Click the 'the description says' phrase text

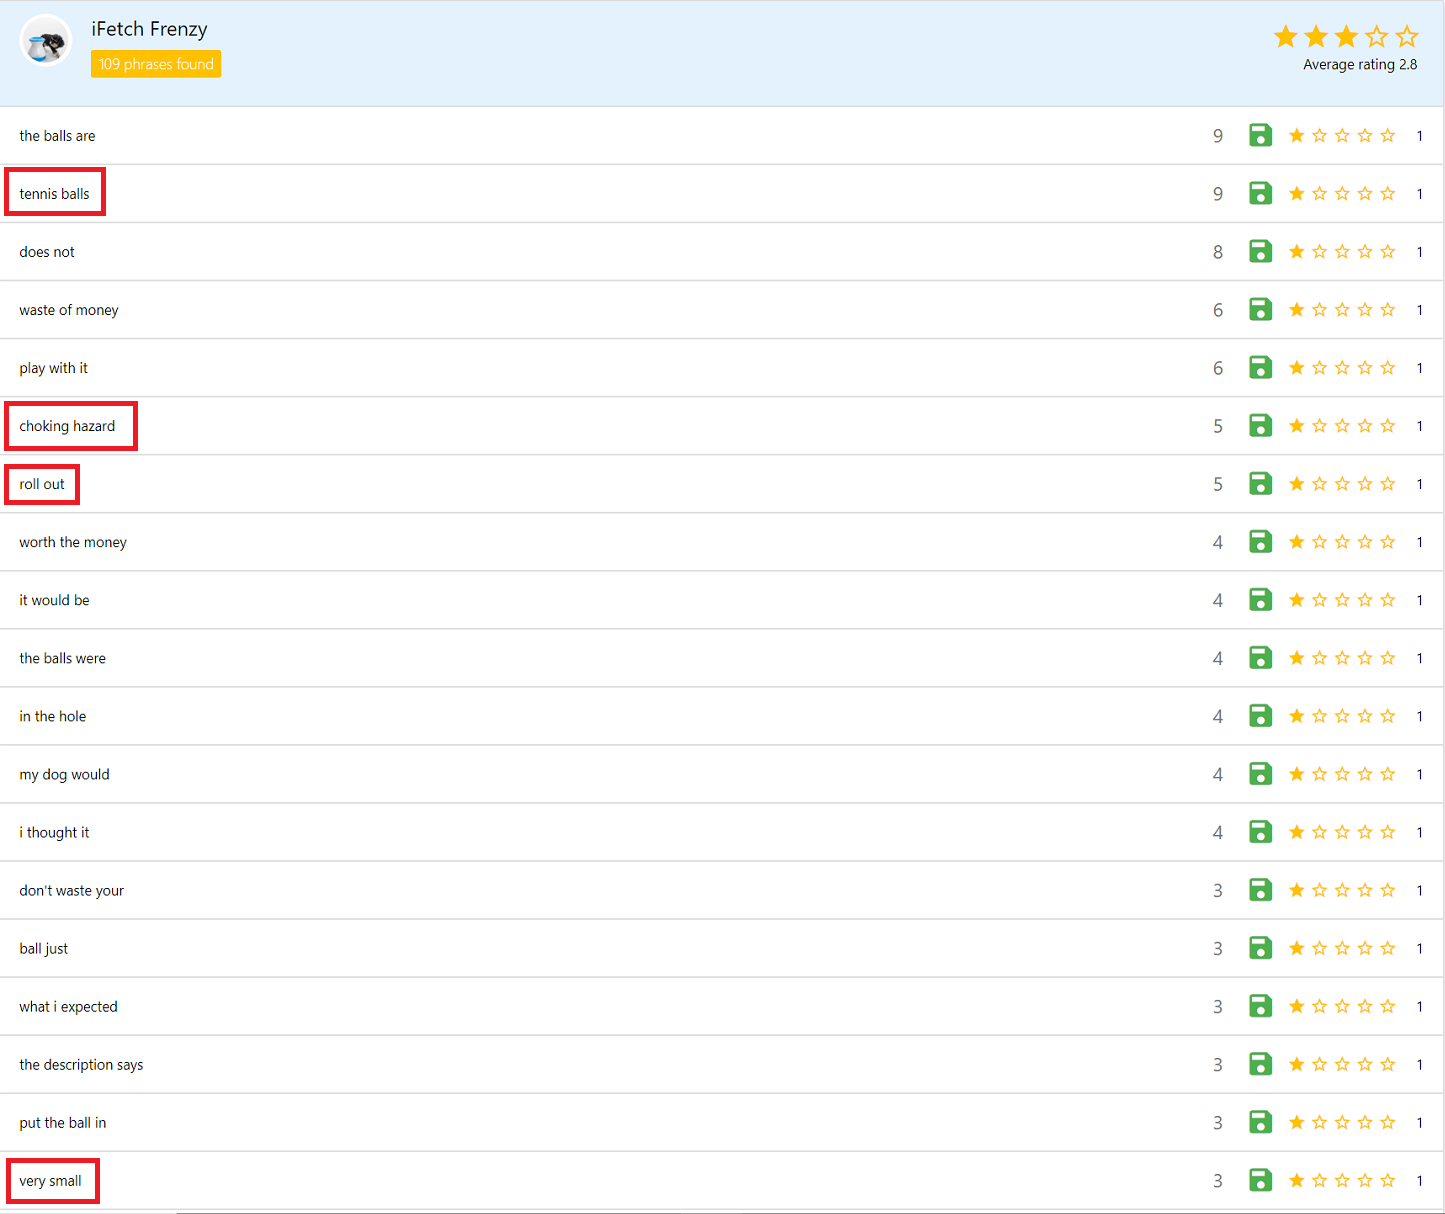click(81, 1065)
